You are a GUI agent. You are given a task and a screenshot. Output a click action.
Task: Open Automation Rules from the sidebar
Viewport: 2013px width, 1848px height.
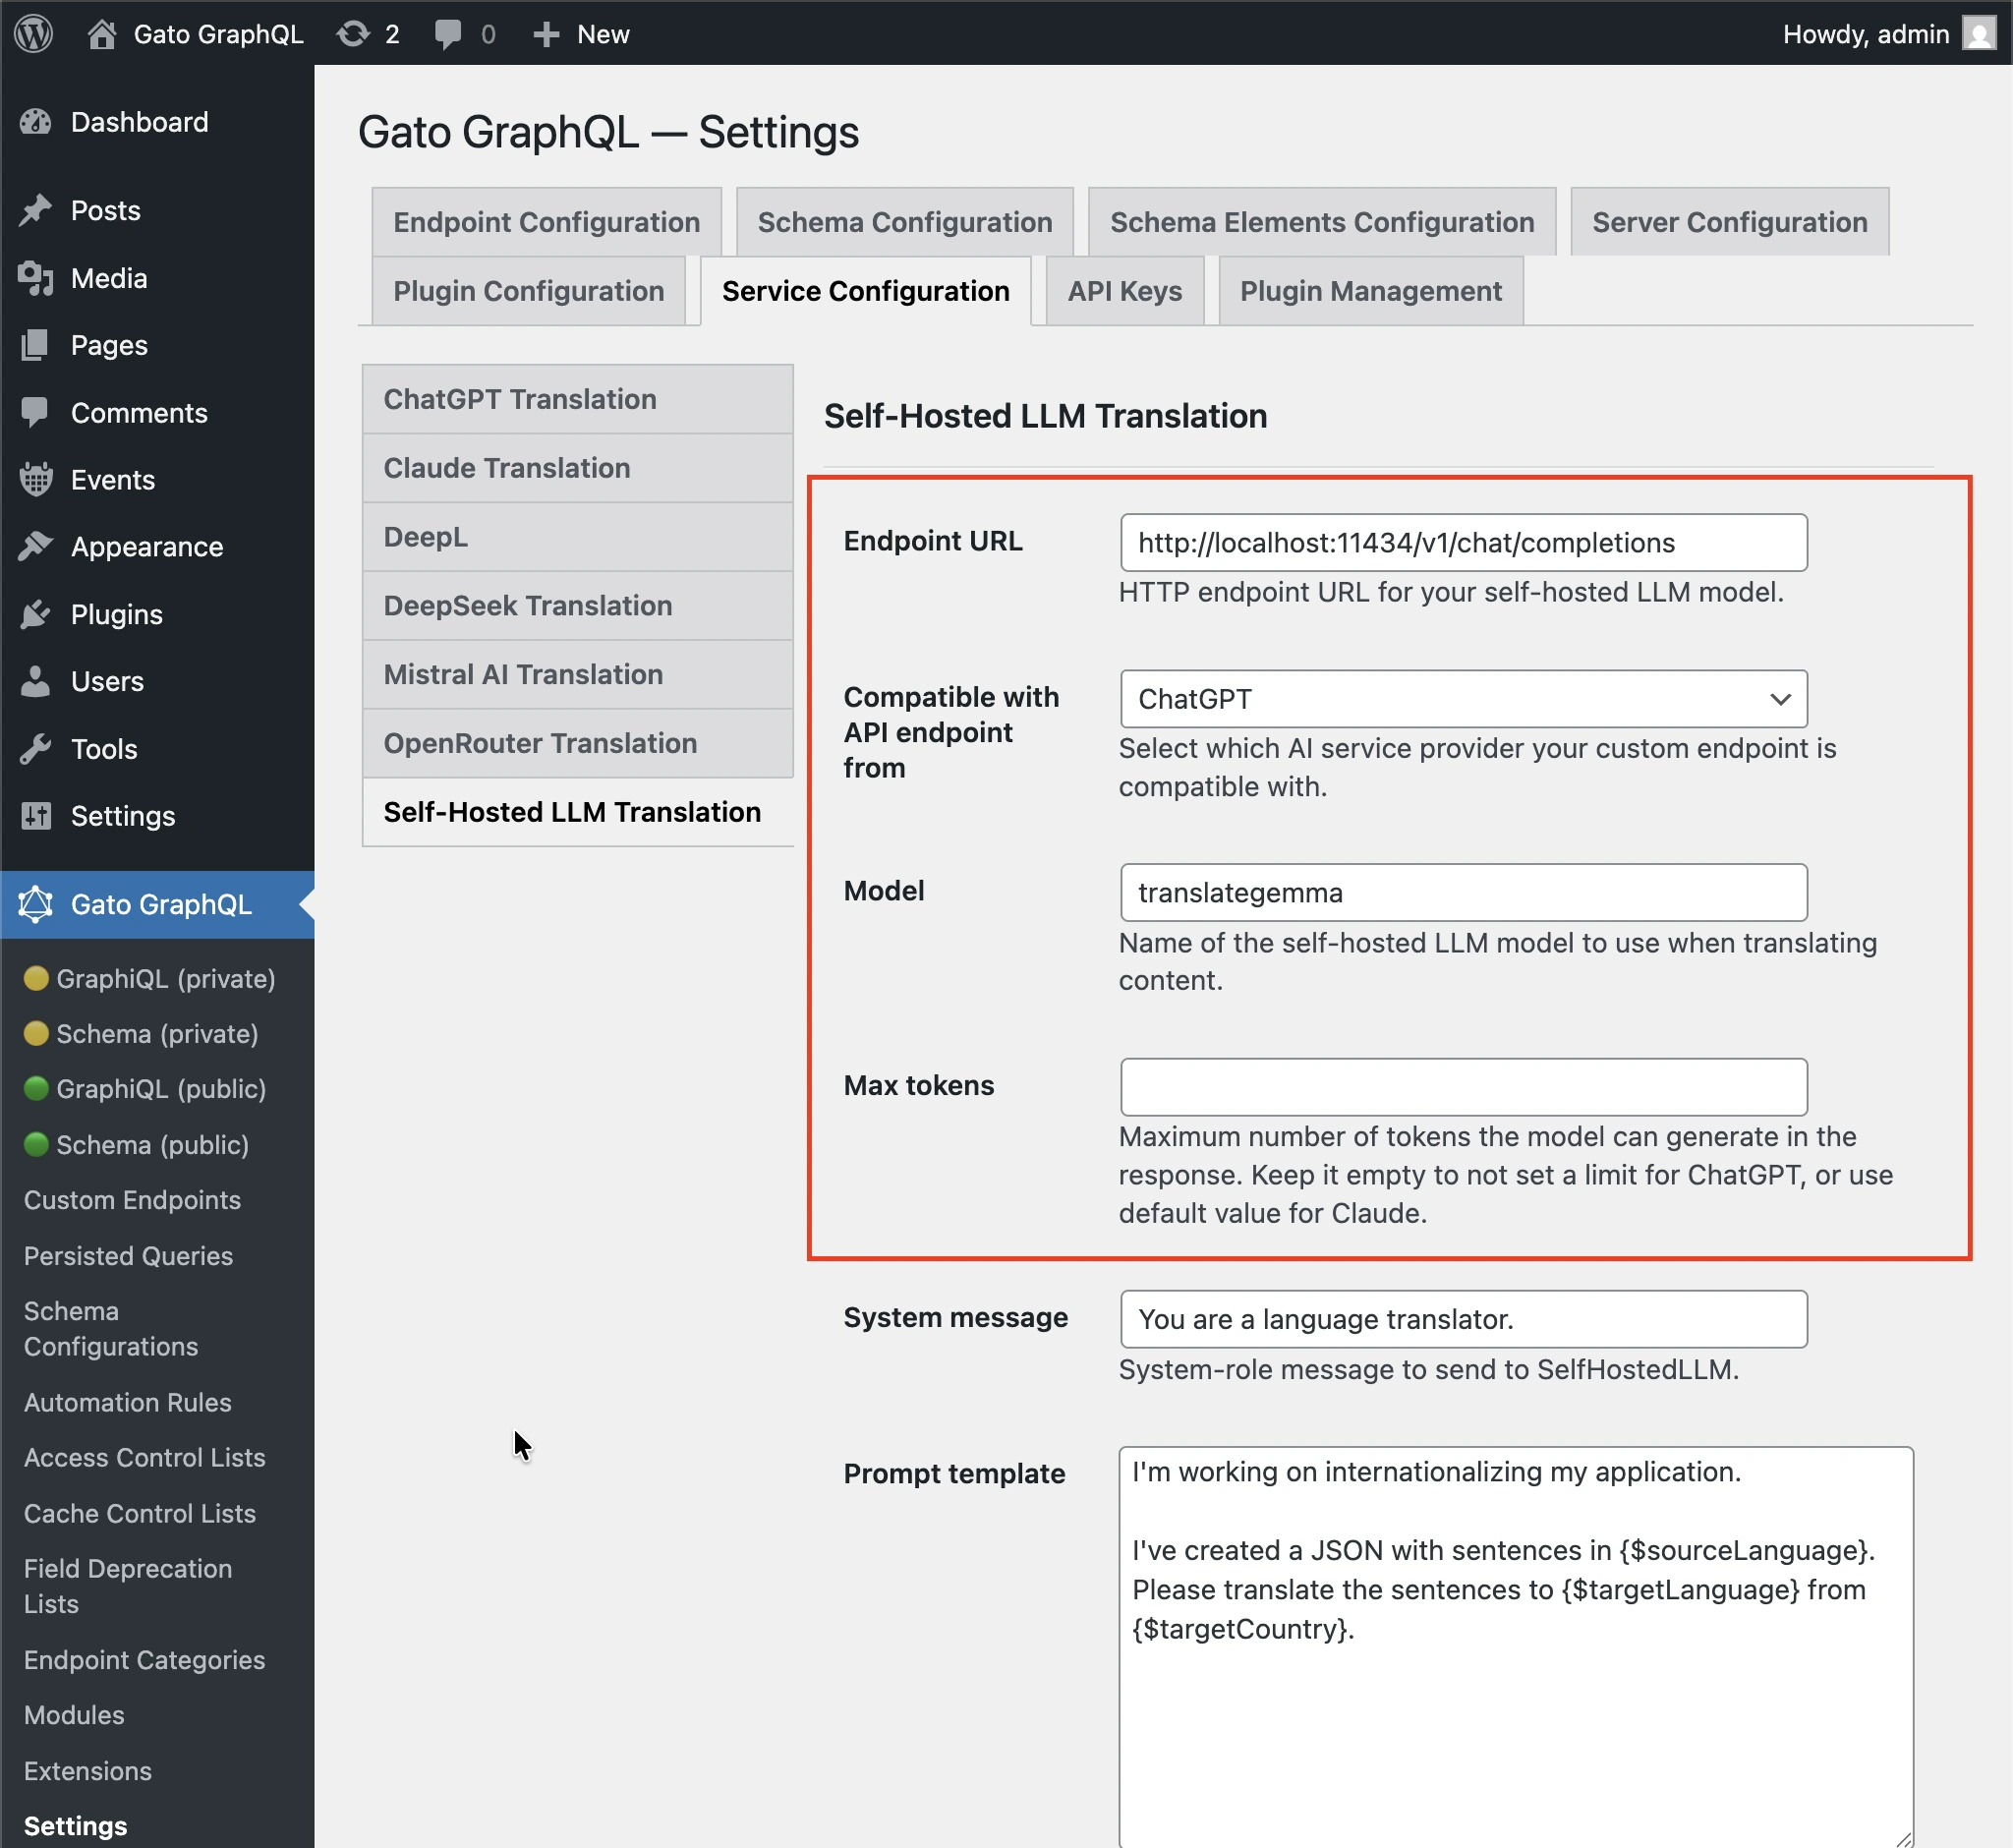126,1402
